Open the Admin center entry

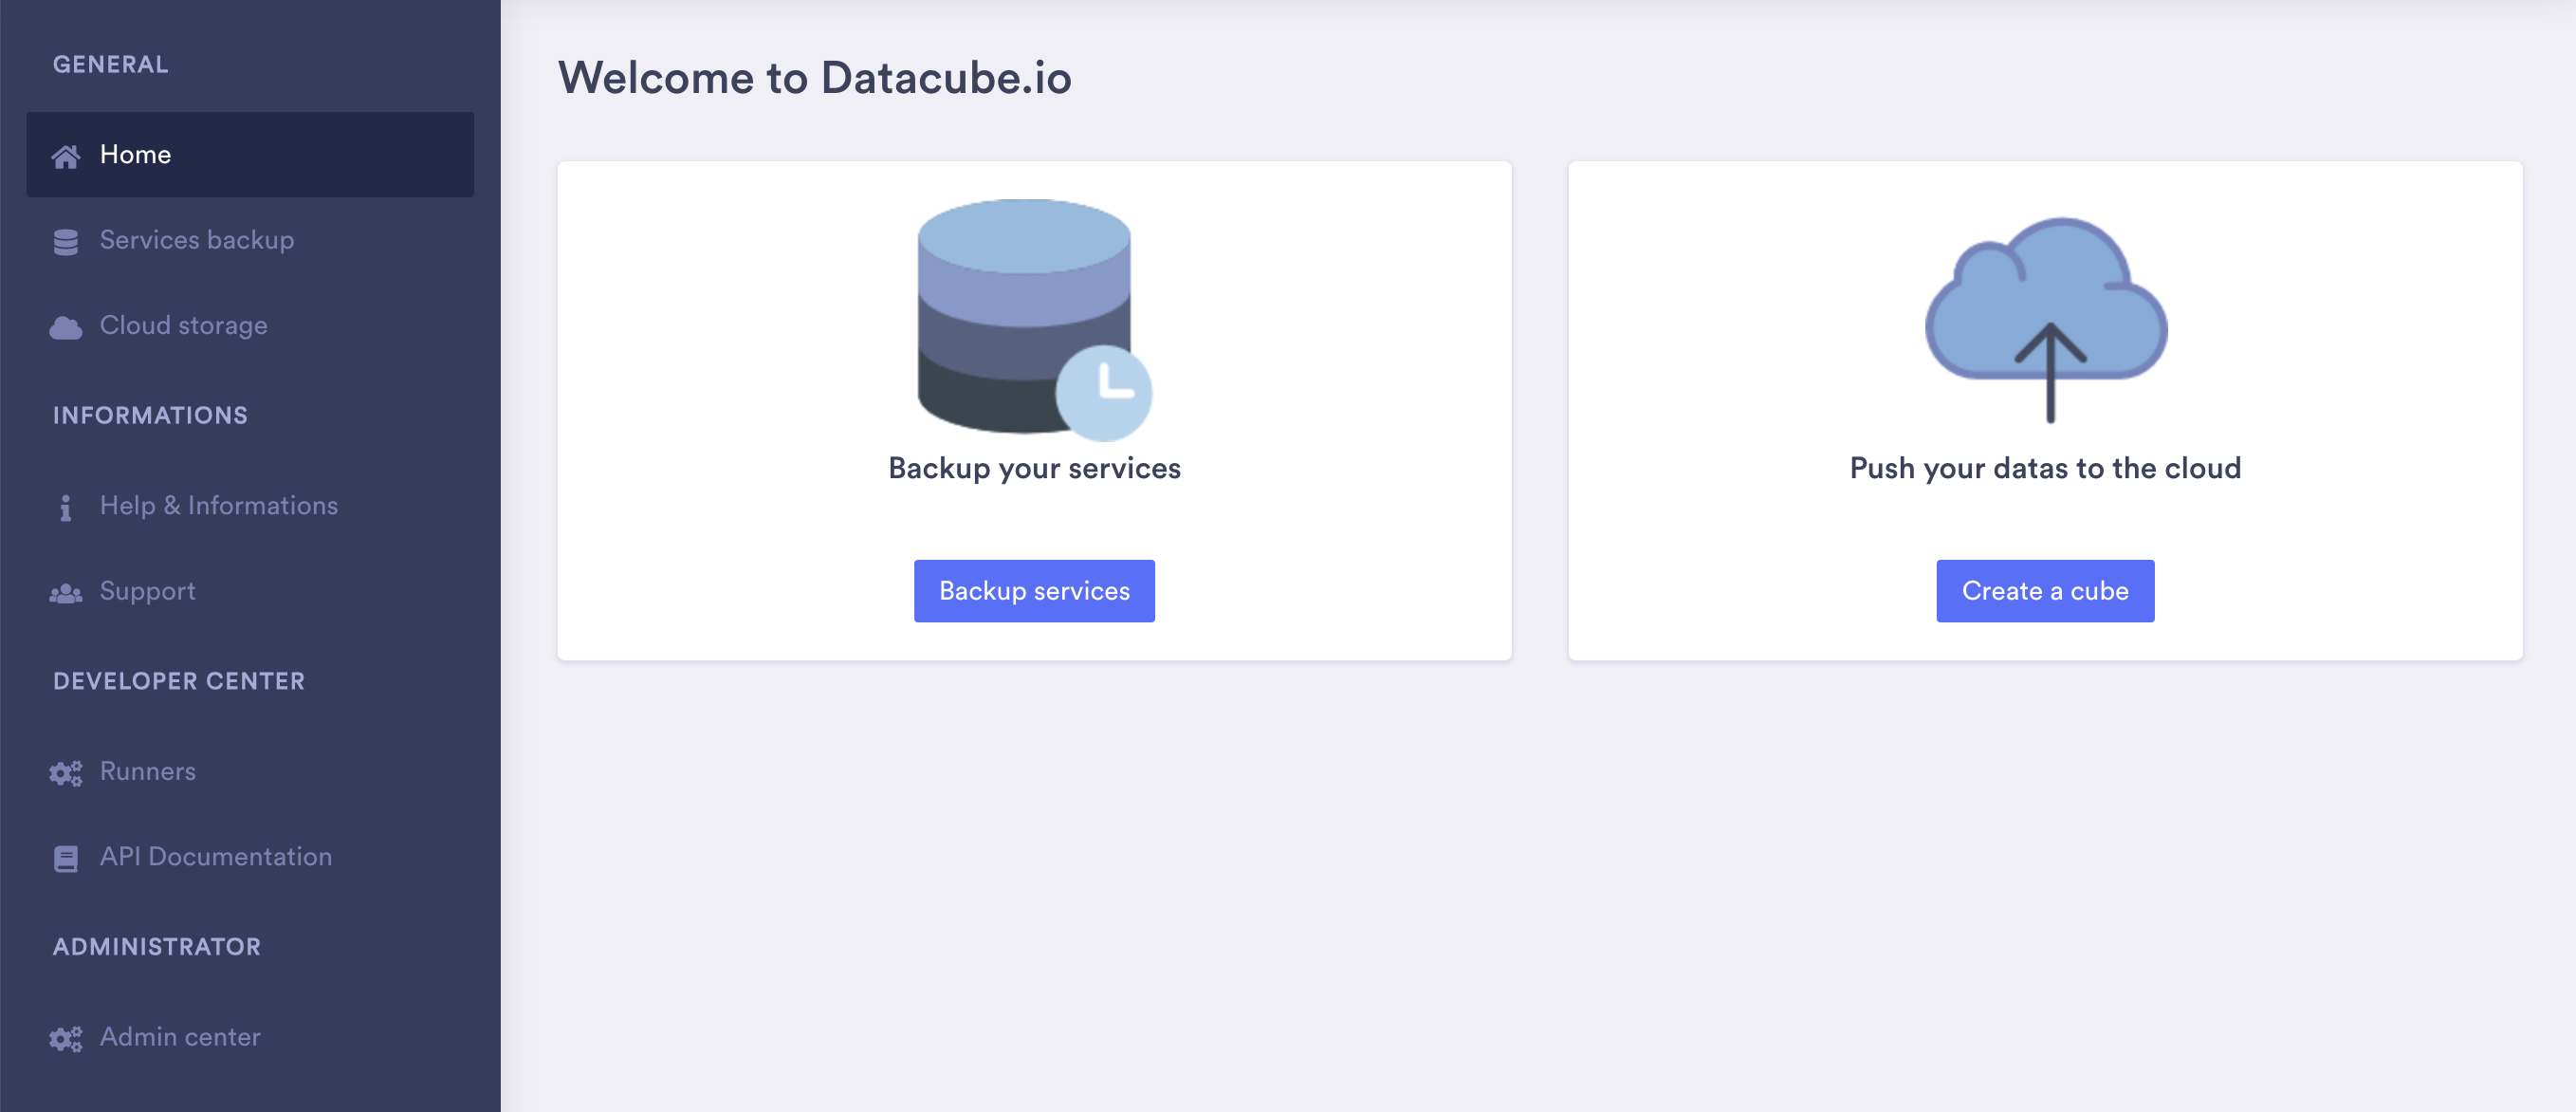tap(250, 1036)
